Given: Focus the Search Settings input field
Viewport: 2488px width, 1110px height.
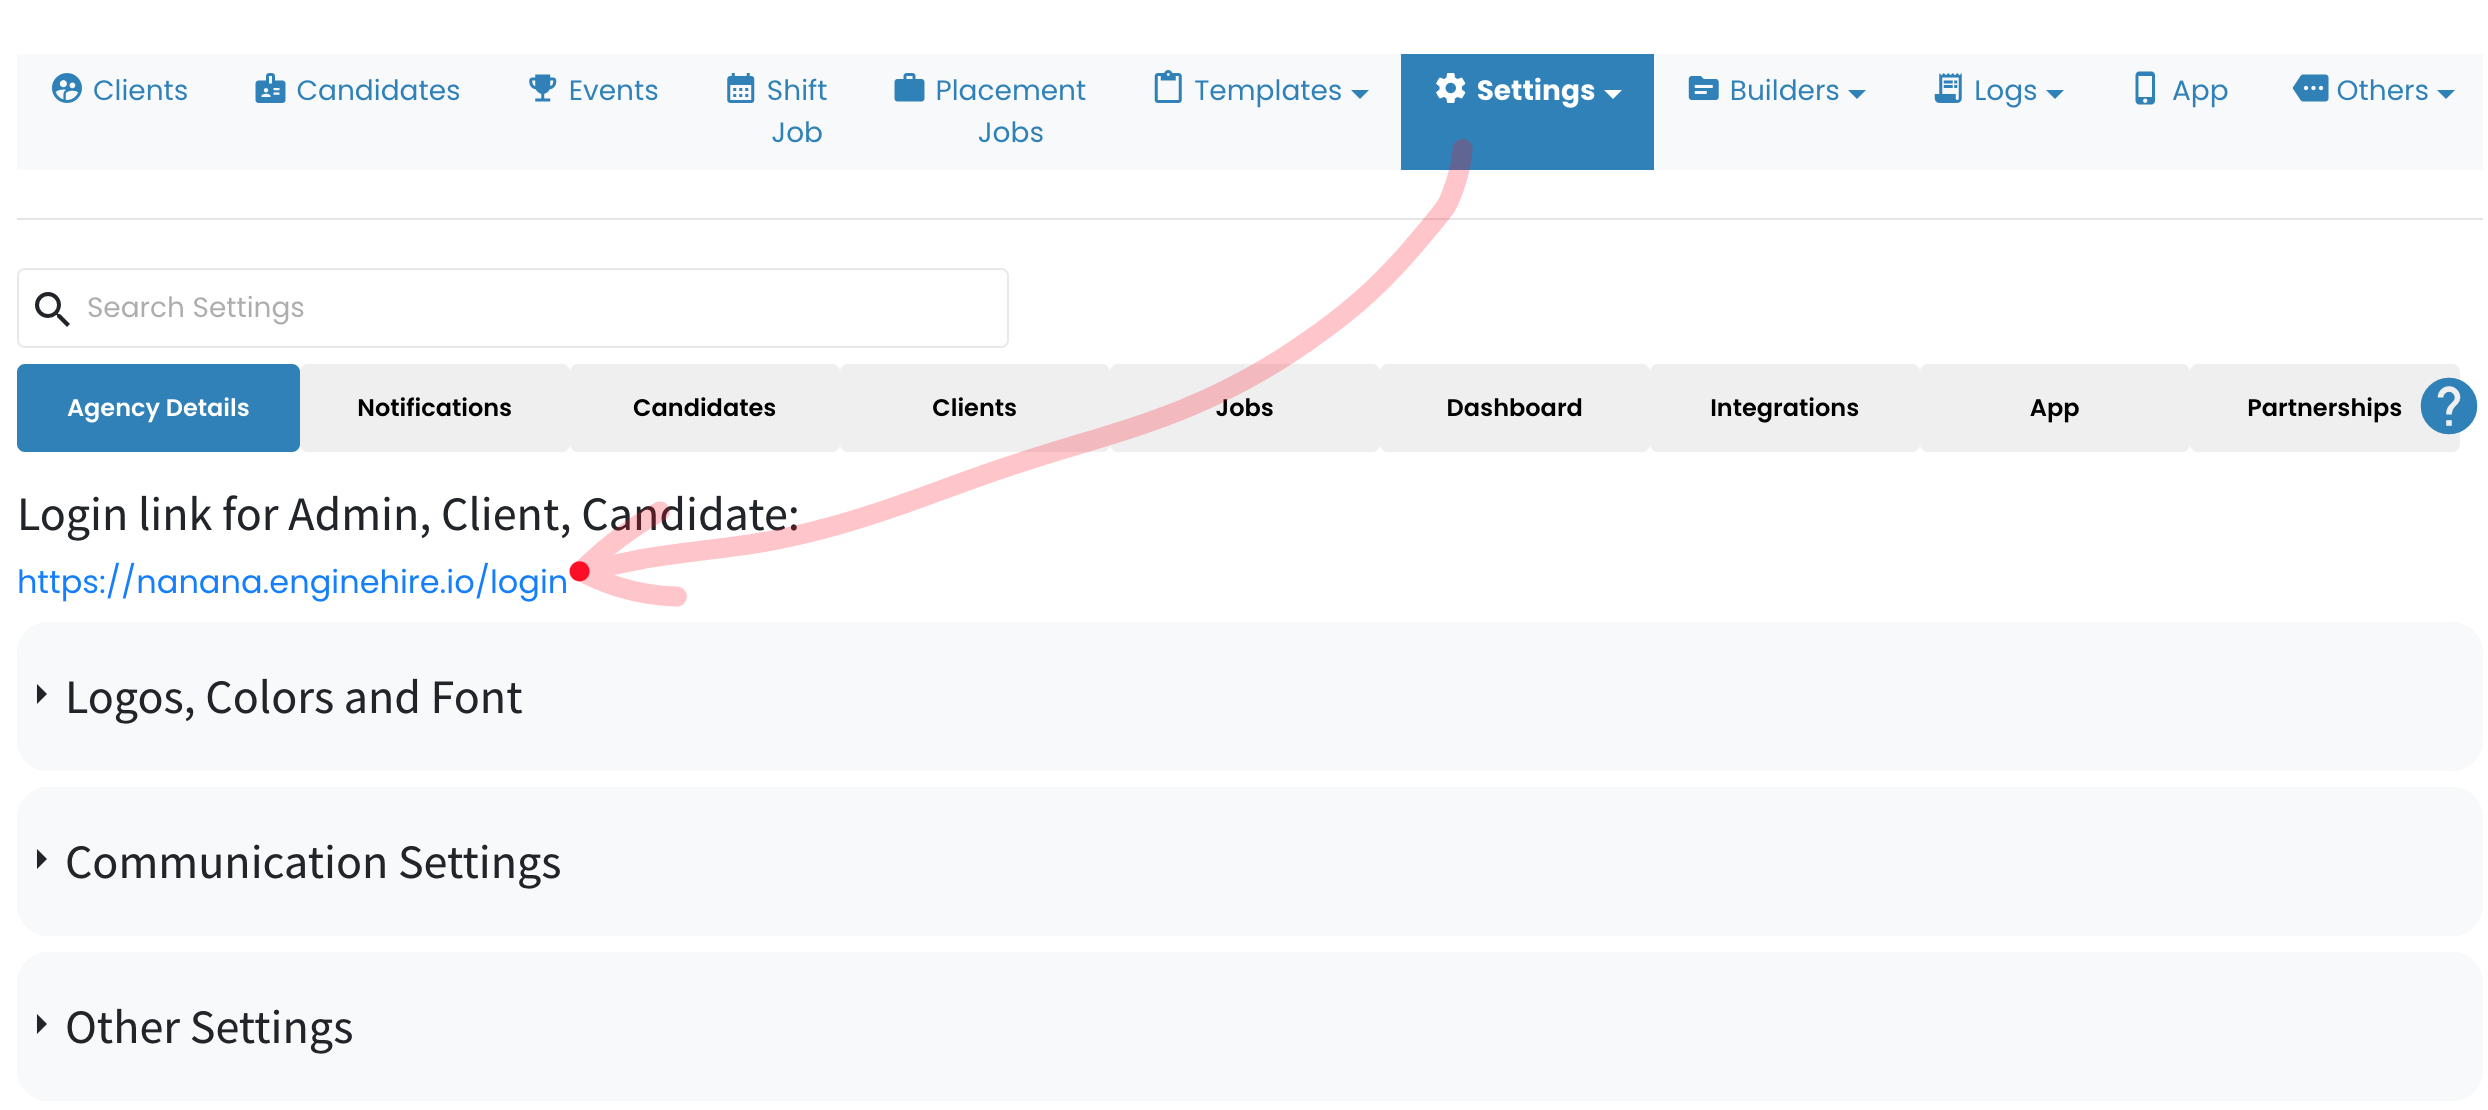Looking at the screenshot, I should coord(513,308).
